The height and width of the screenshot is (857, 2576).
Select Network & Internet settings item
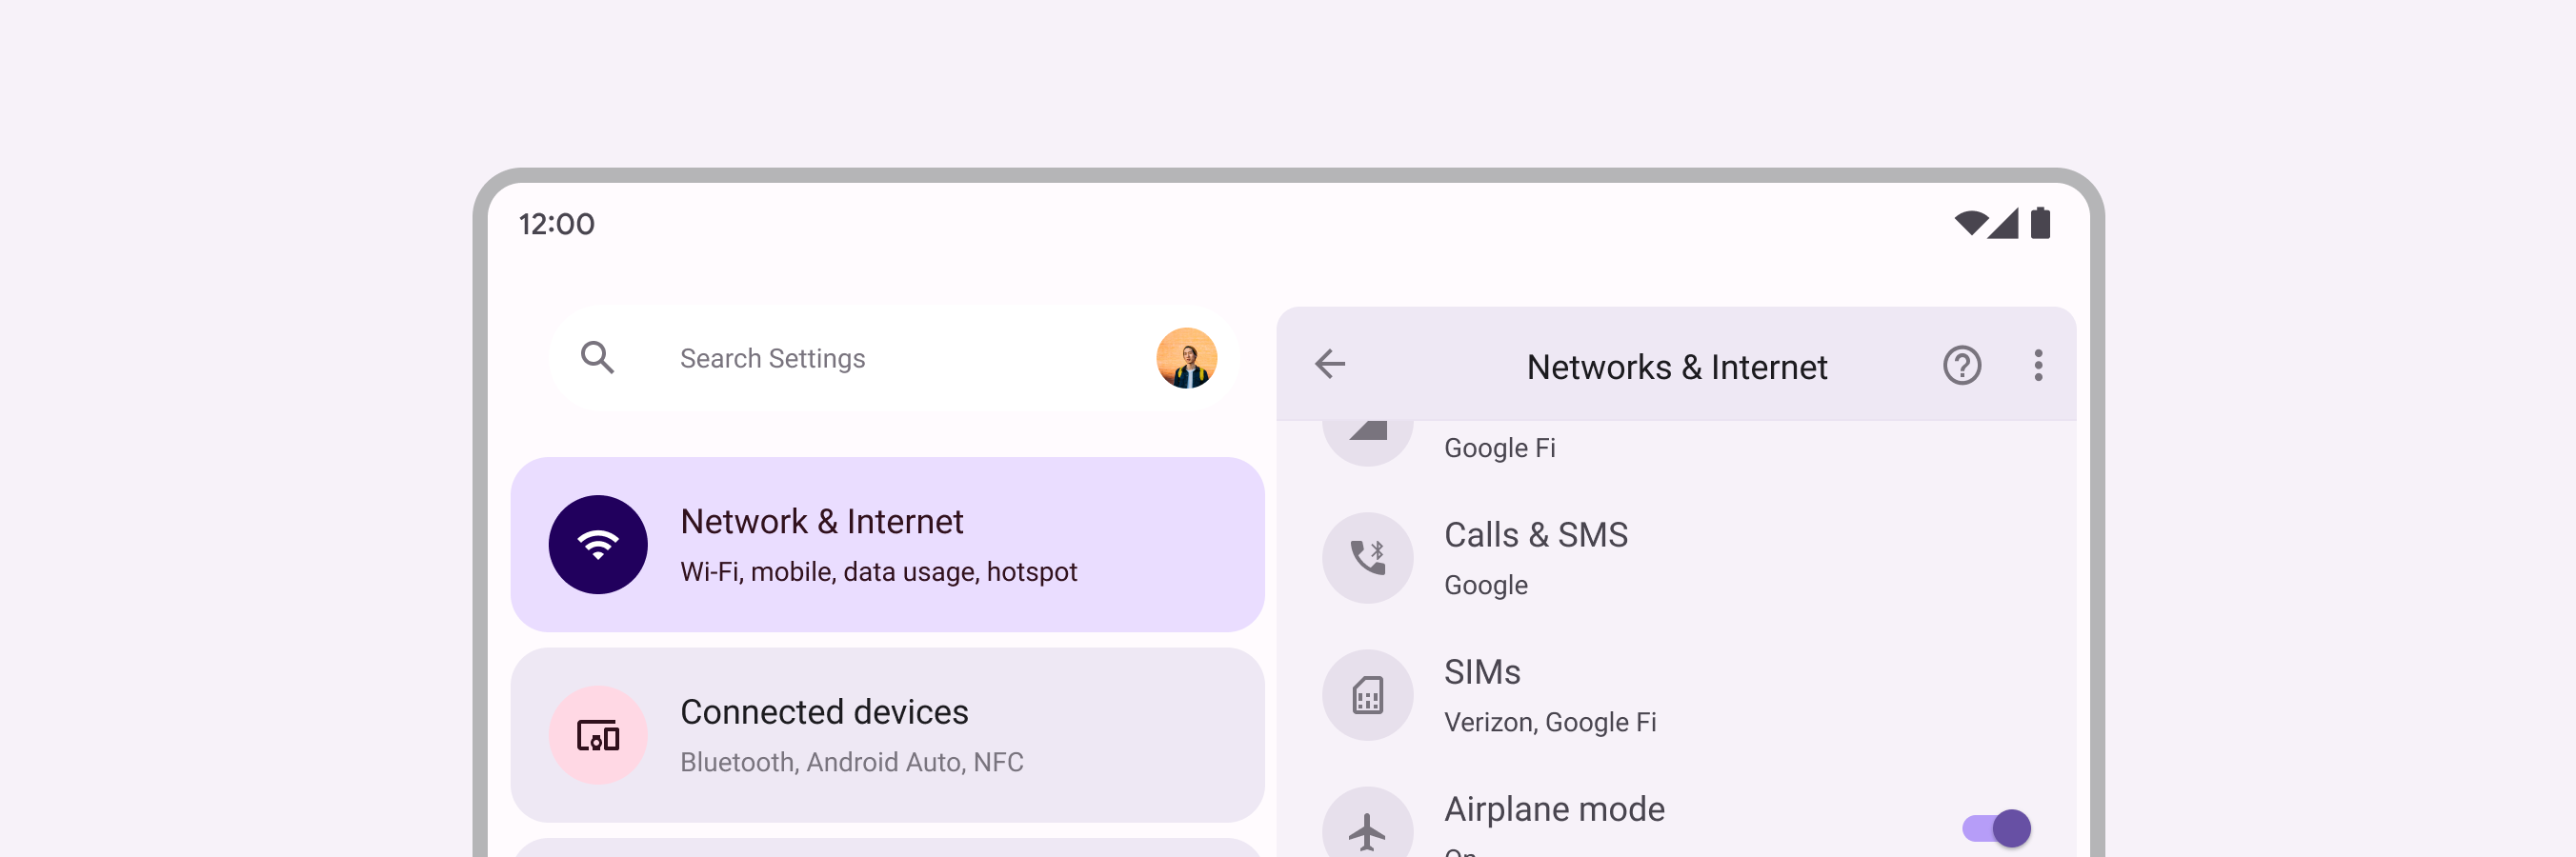click(887, 545)
